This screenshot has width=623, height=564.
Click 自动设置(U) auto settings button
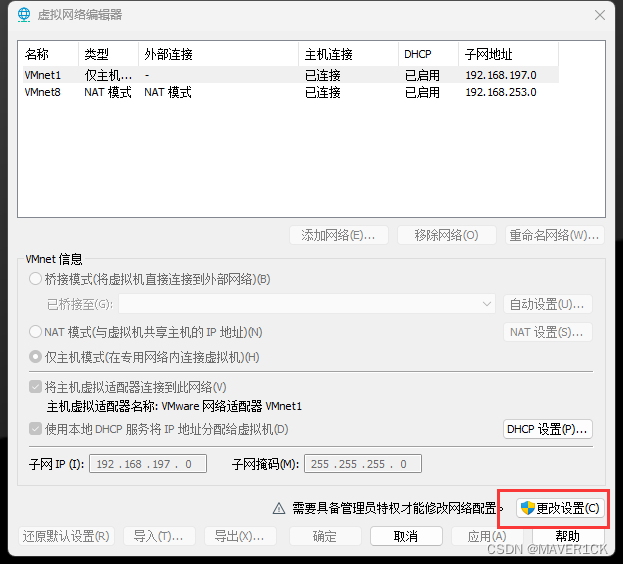click(x=548, y=304)
